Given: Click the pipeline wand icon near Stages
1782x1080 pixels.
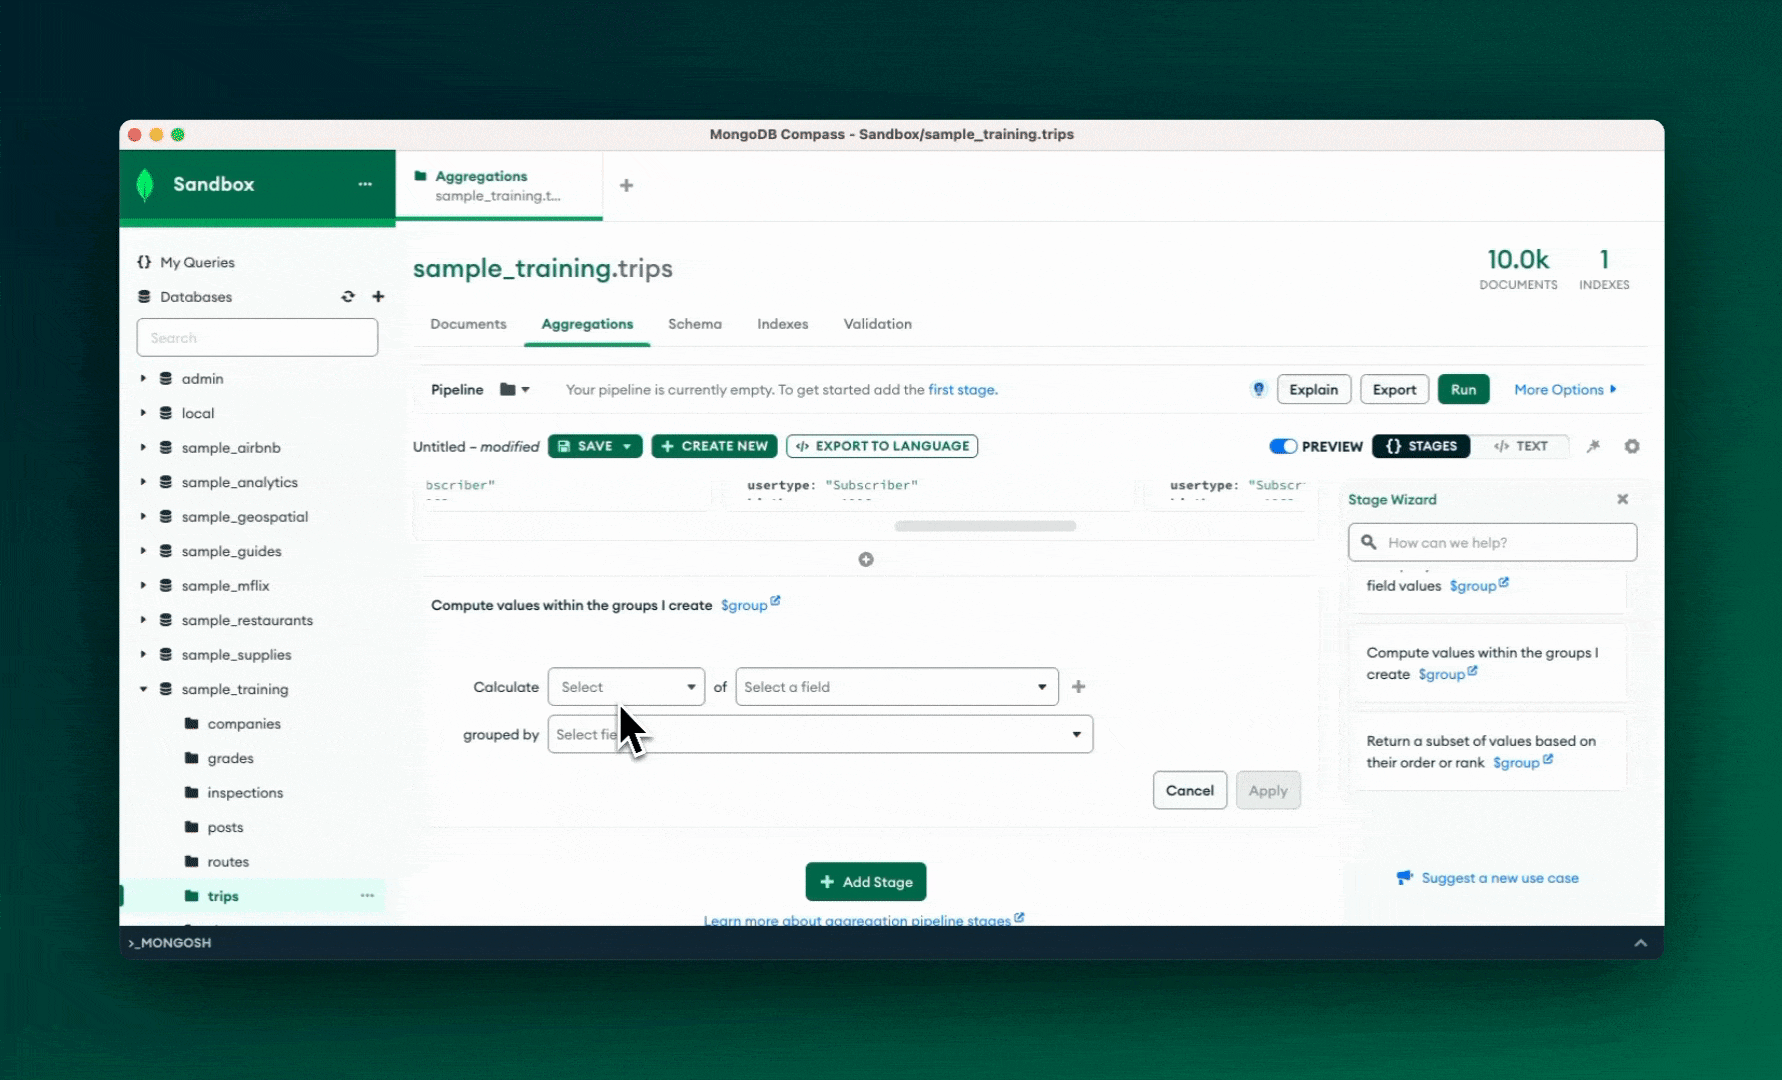Looking at the screenshot, I should [1593, 447].
